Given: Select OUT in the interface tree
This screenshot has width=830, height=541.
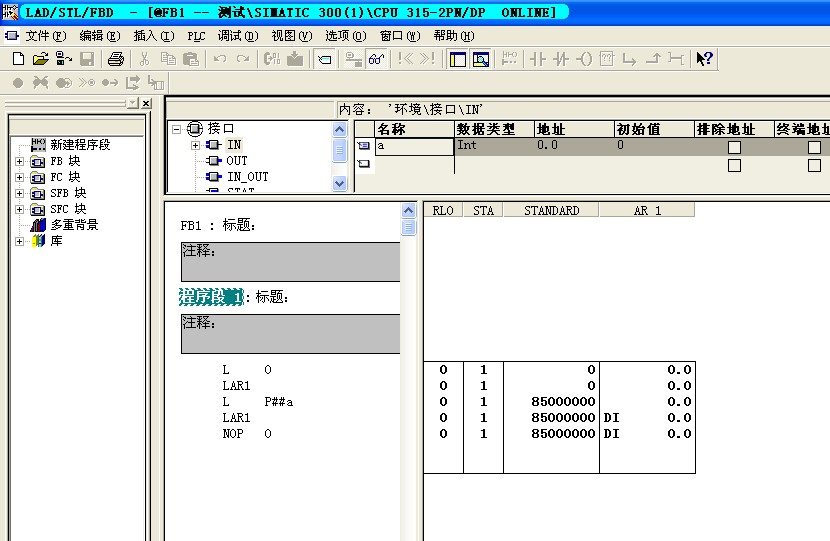Looking at the screenshot, I should pyautogui.click(x=237, y=160).
